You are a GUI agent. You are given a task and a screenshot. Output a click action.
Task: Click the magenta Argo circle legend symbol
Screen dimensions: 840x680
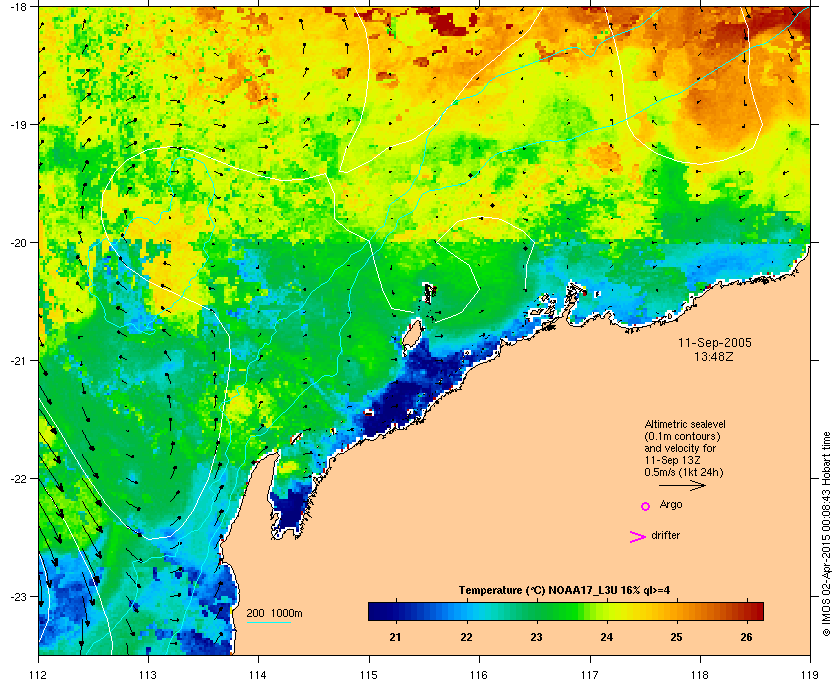click(646, 506)
